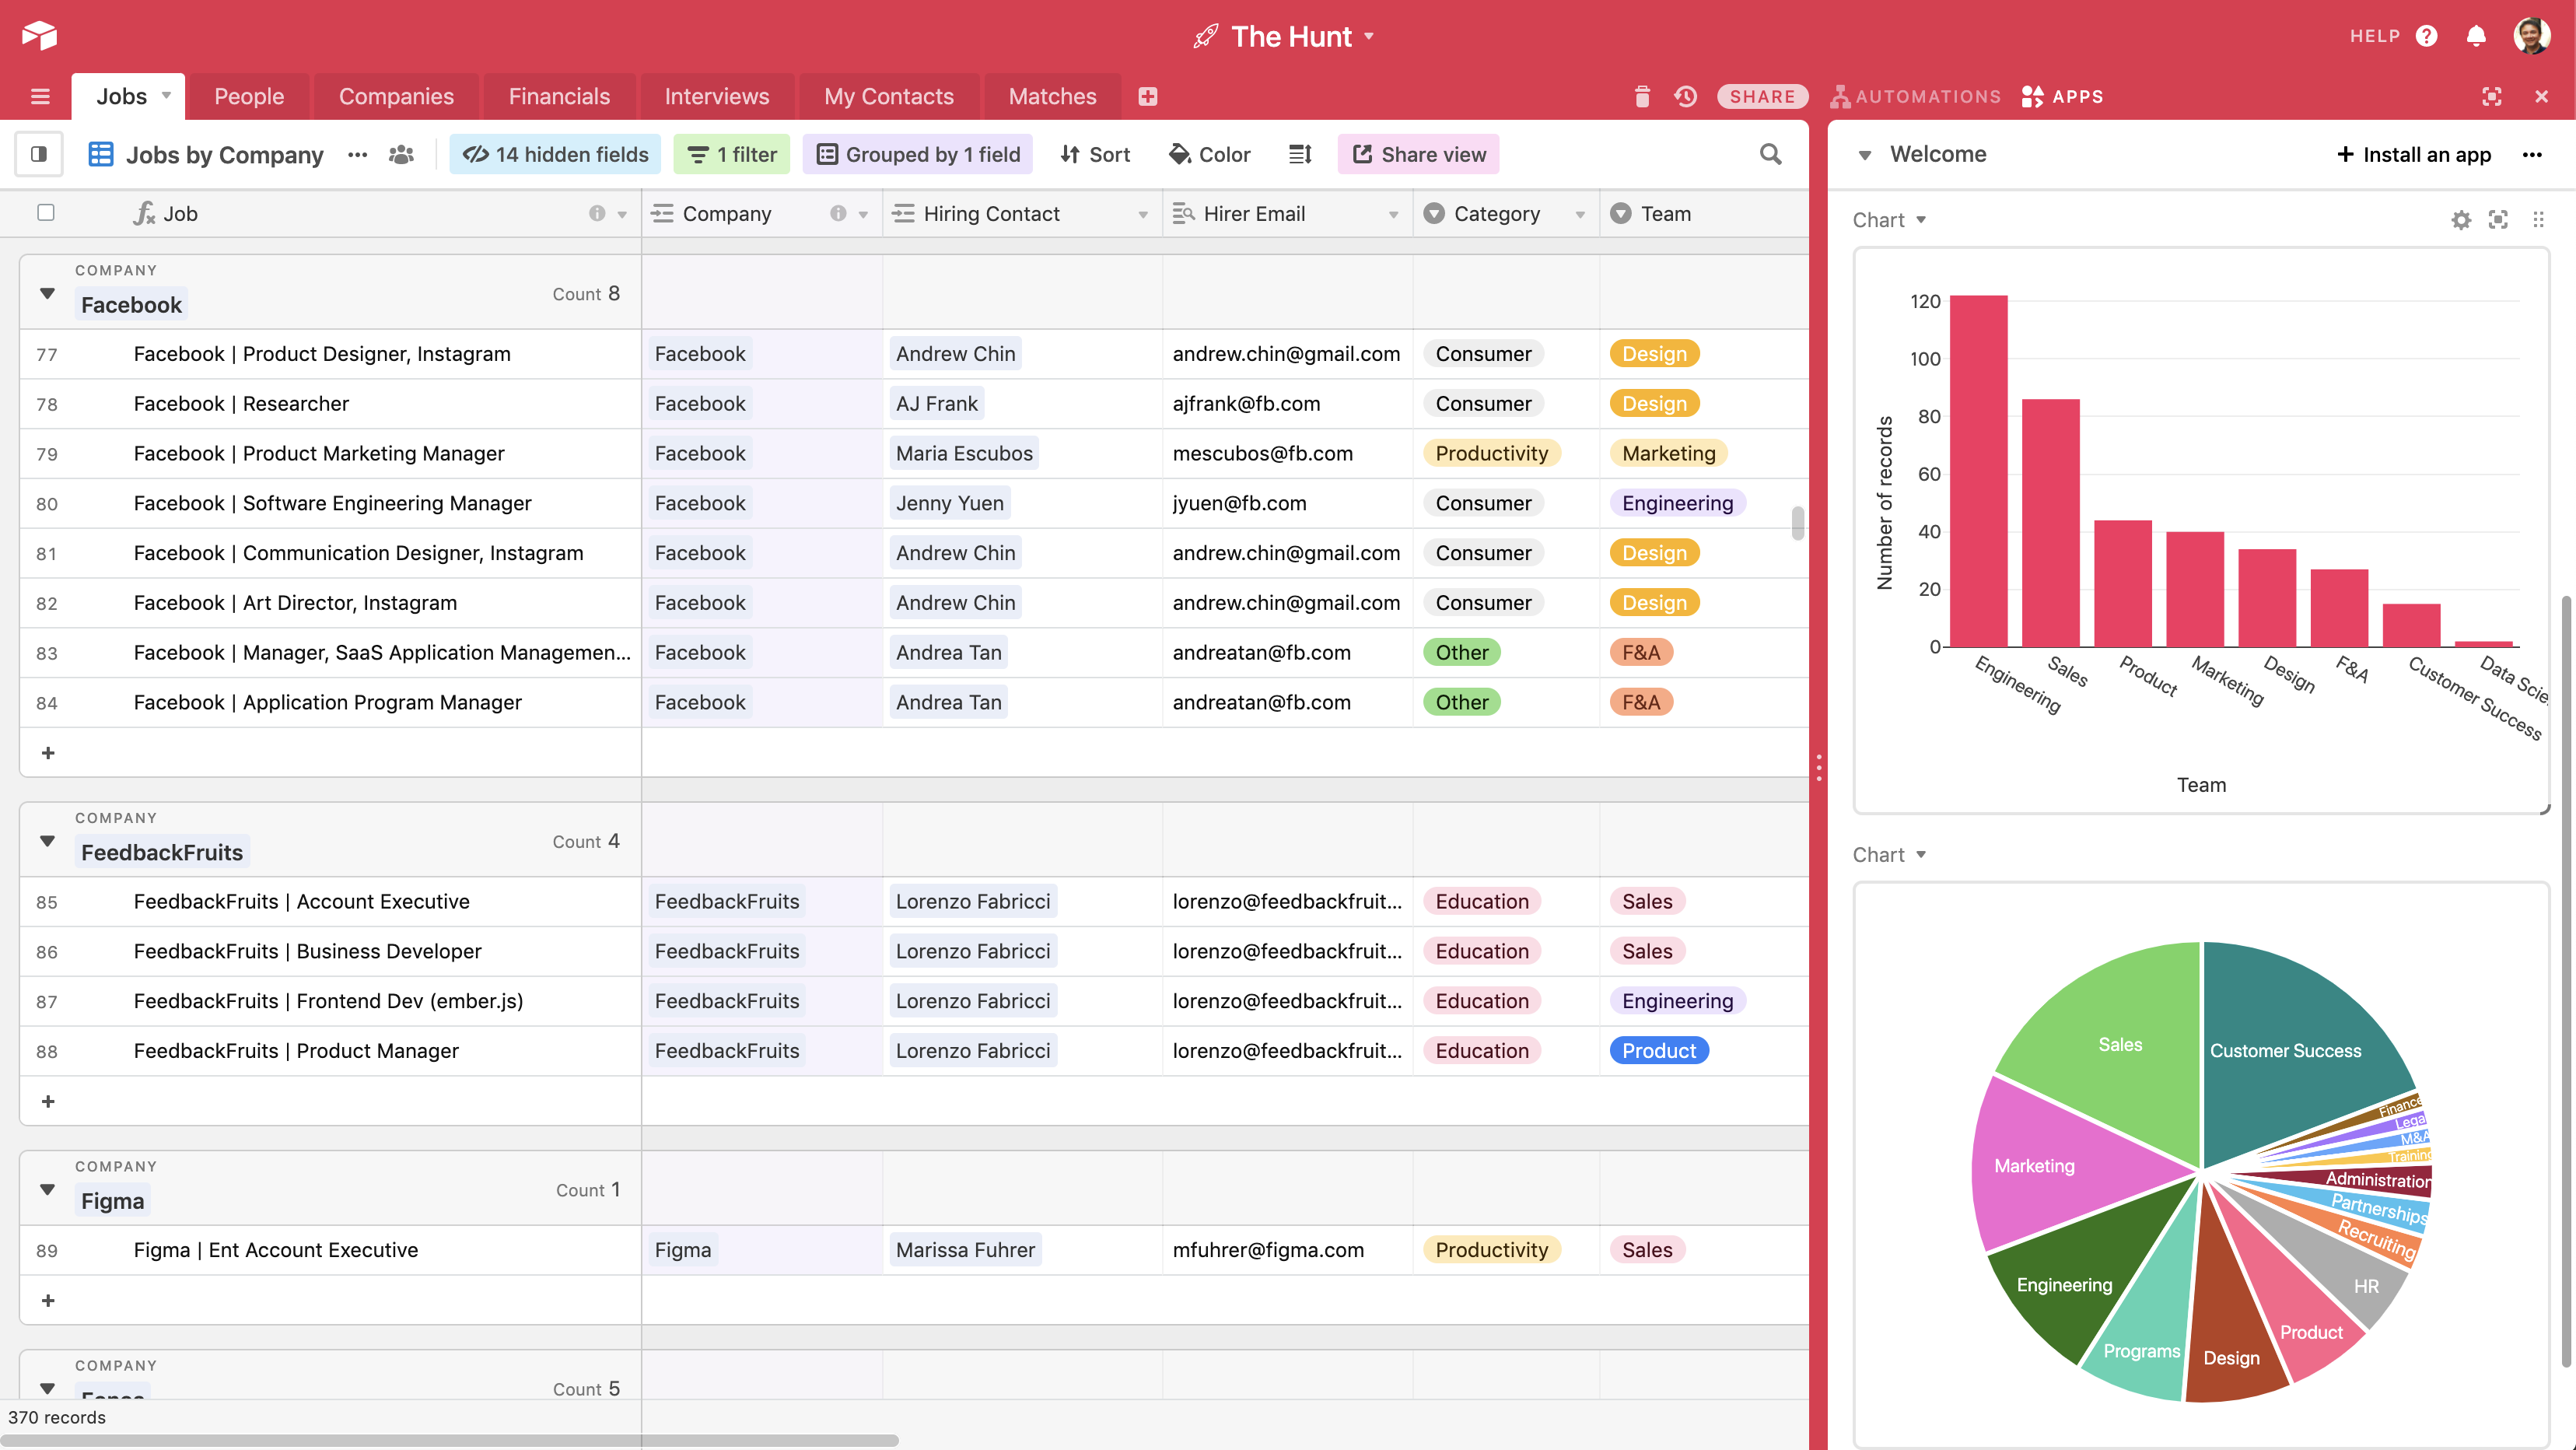
Task: Add a row to Figma group
Action: tap(48, 1300)
